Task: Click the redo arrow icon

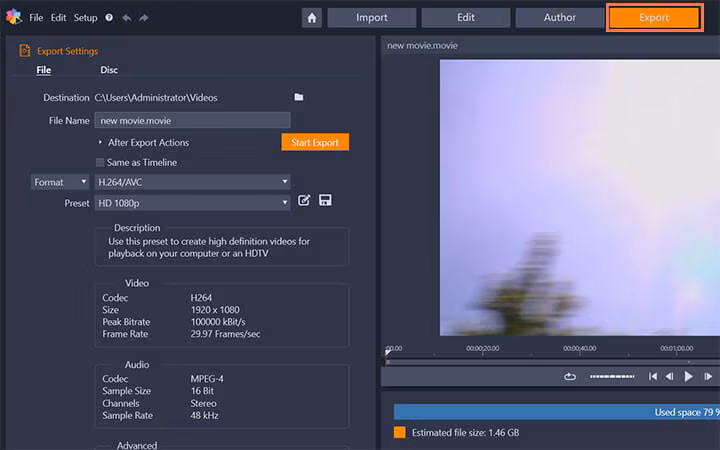Action: pyautogui.click(x=144, y=18)
